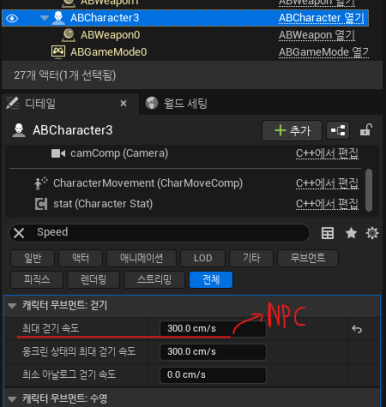
Task: Edit 웅크린 상태의 최대 걷기 속도 value
Action: (x=213, y=352)
